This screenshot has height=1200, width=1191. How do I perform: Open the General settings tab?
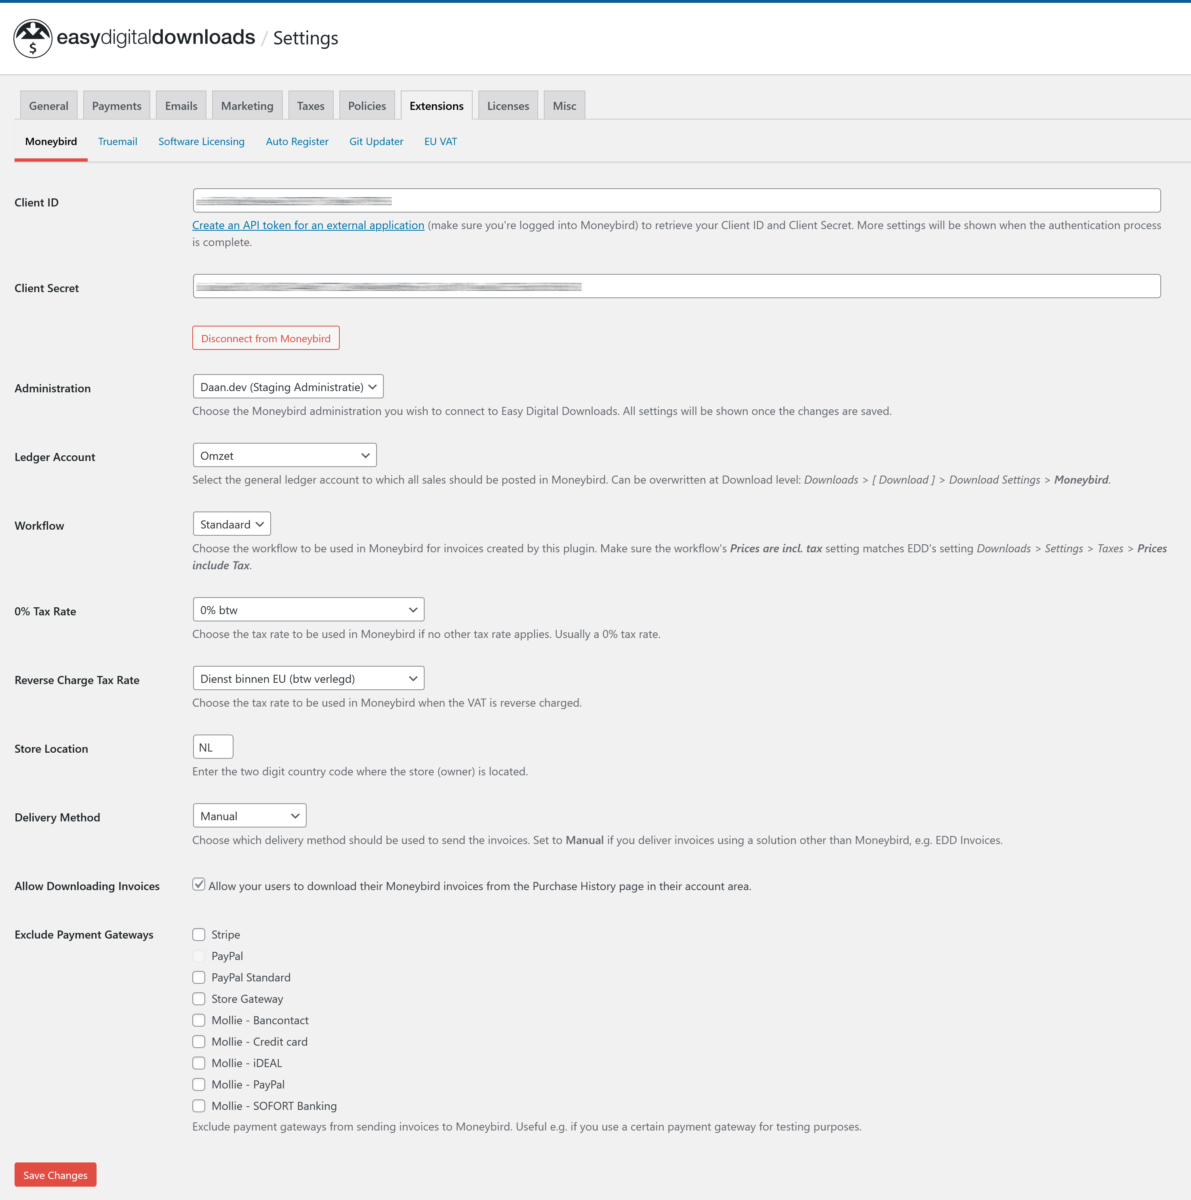click(49, 106)
